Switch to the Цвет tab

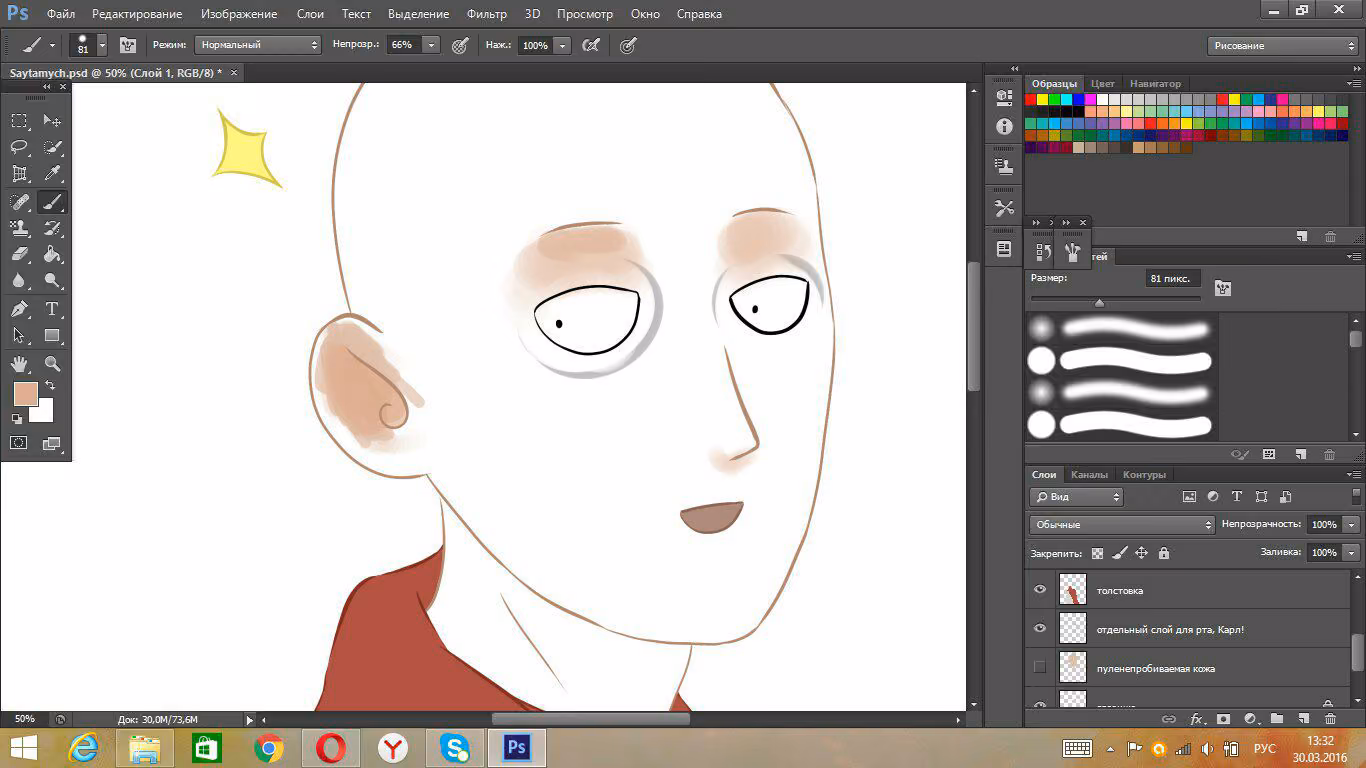[1103, 84]
